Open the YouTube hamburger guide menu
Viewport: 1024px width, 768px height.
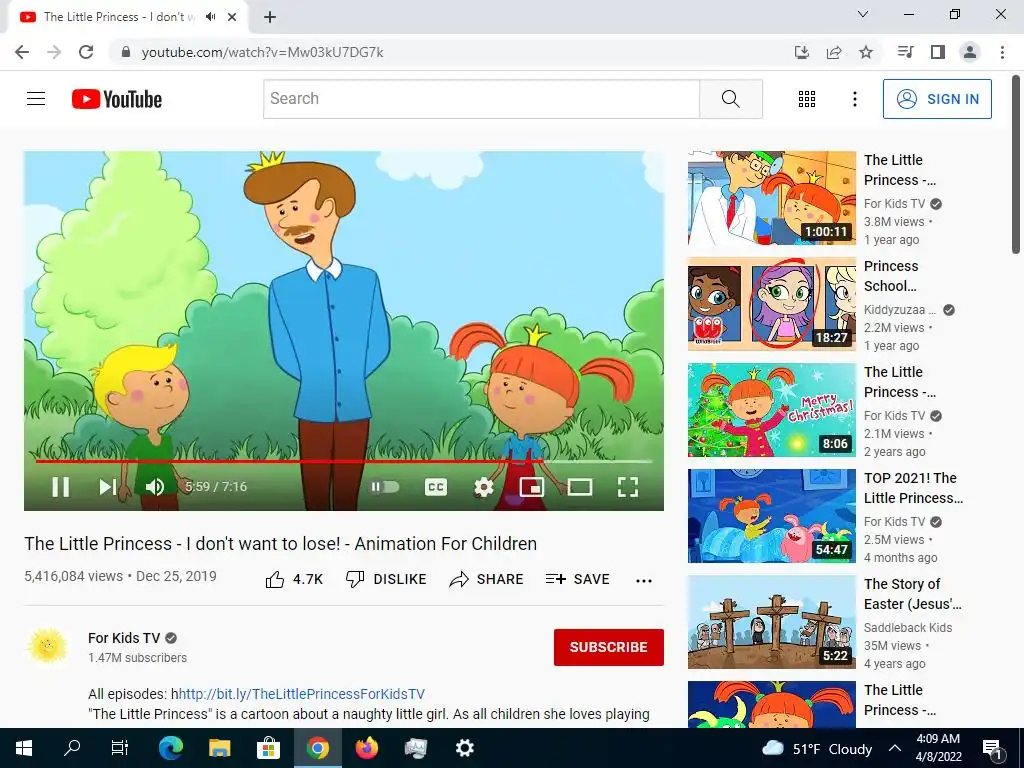(36, 99)
